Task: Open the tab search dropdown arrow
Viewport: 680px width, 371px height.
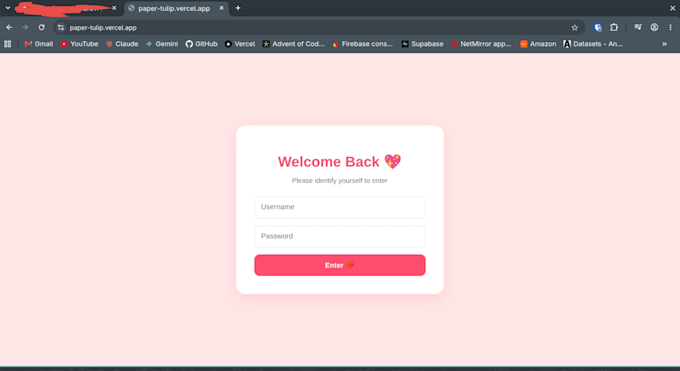Action: coord(7,8)
